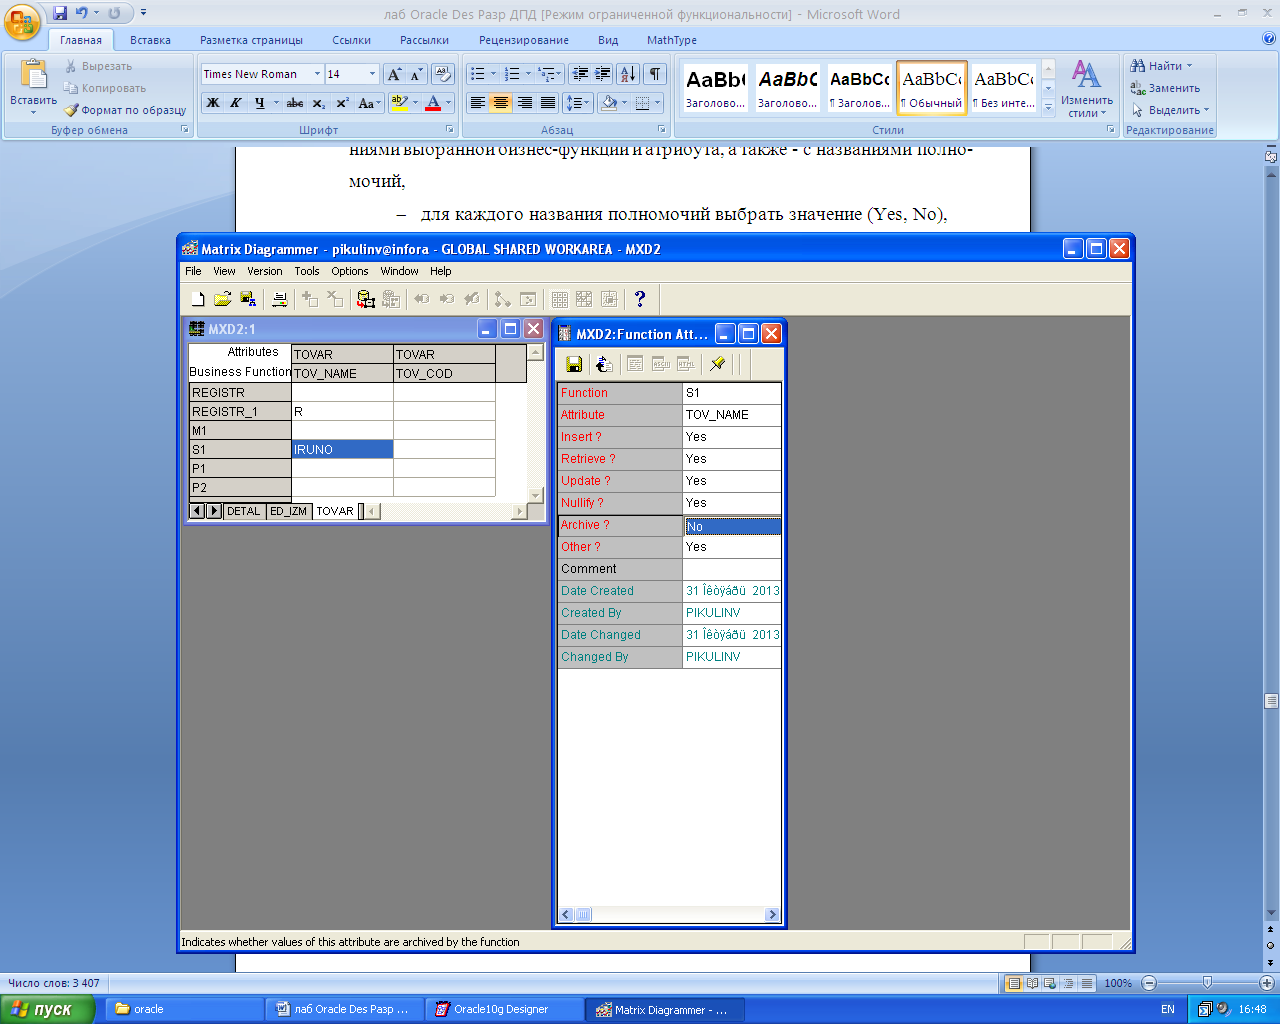Click the Word zoom slider handle
The height and width of the screenshot is (1024, 1280).
pyautogui.click(x=1207, y=983)
